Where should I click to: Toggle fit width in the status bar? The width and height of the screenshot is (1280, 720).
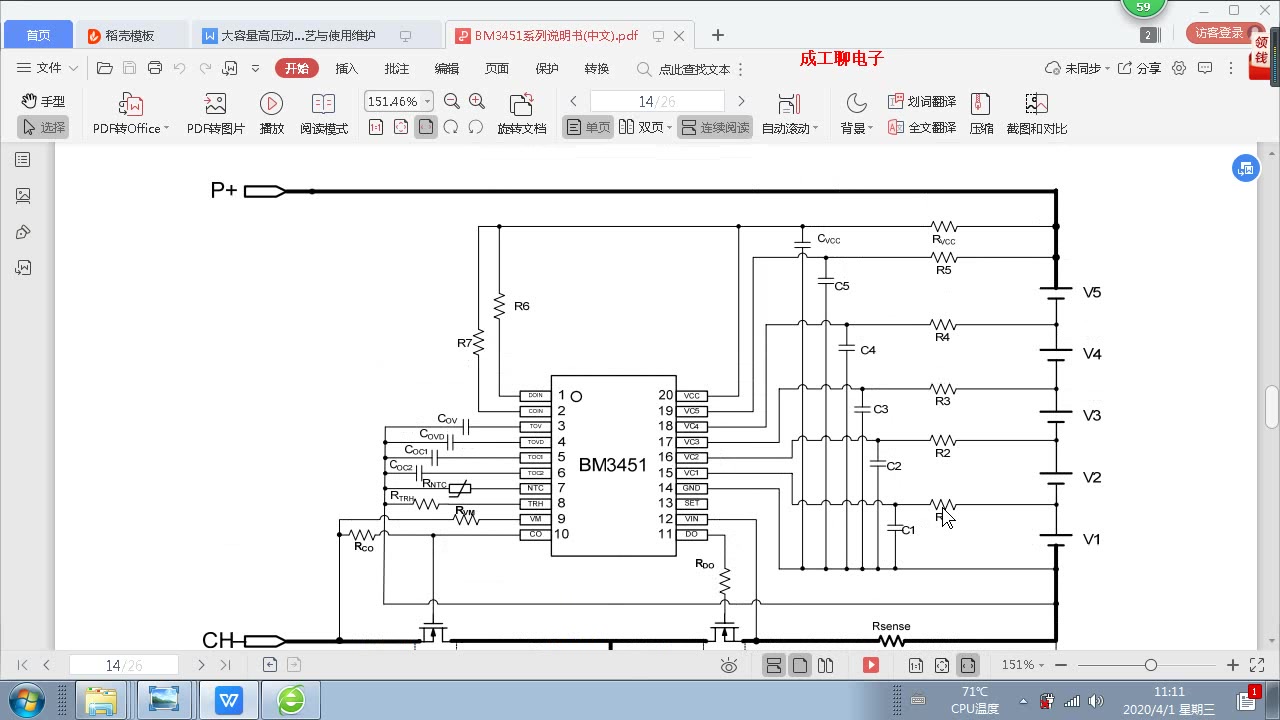(968, 665)
